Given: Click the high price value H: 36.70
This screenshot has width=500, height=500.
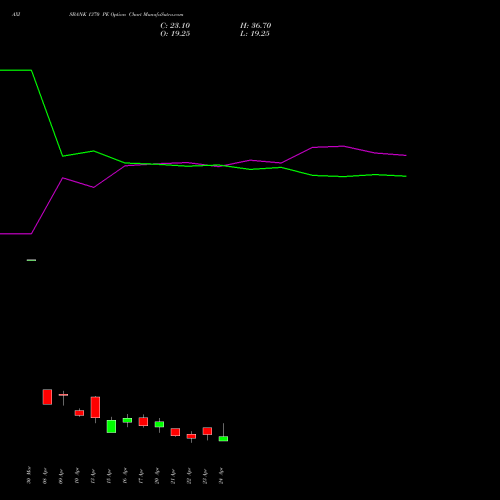Looking at the screenshot, I should 255,26.
